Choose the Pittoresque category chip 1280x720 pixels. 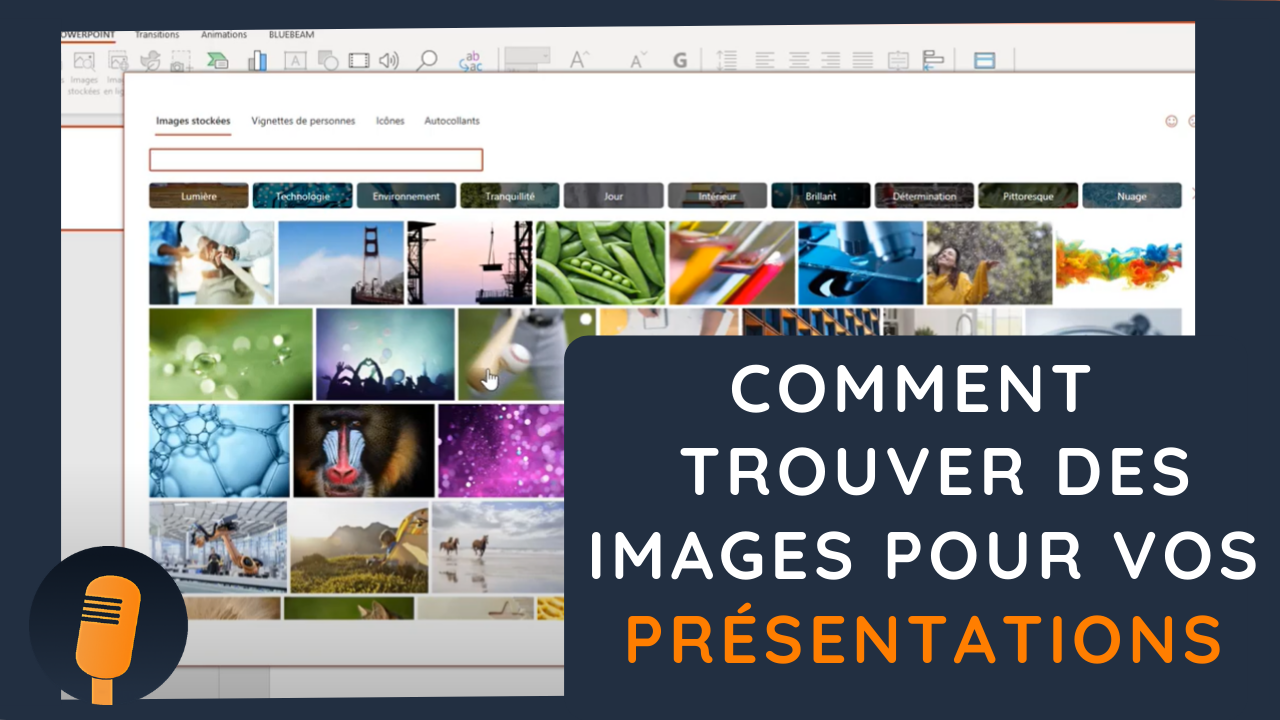tap(1028, 196)
